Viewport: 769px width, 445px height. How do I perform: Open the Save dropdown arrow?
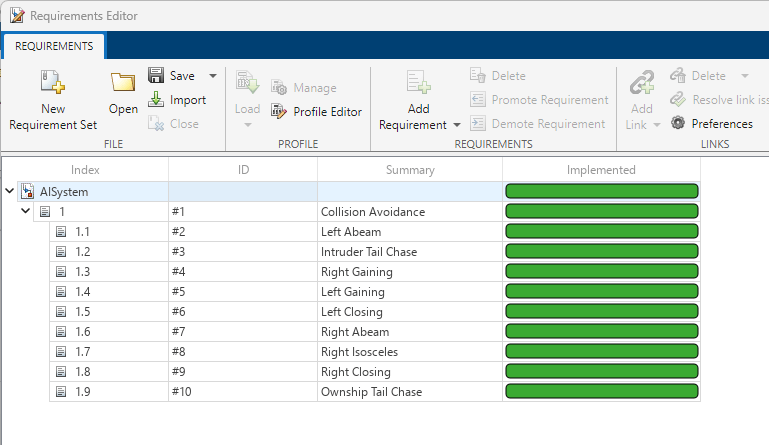tap(213, 76)
